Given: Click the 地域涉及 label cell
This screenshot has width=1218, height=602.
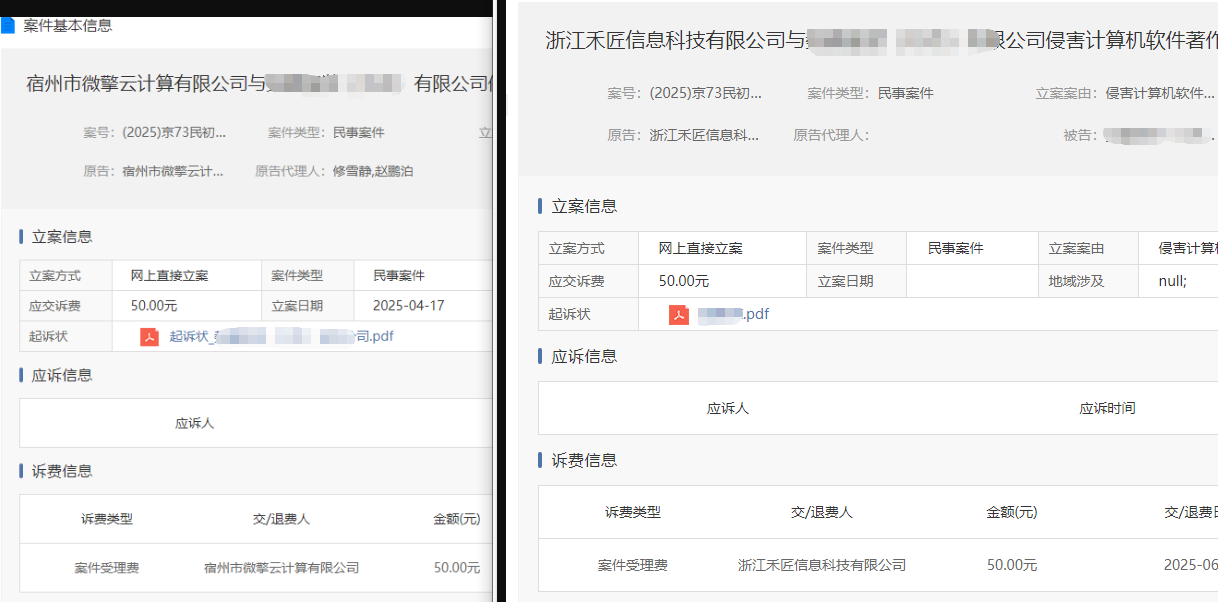Looking at the screenshot, I should pos(1088,281).
